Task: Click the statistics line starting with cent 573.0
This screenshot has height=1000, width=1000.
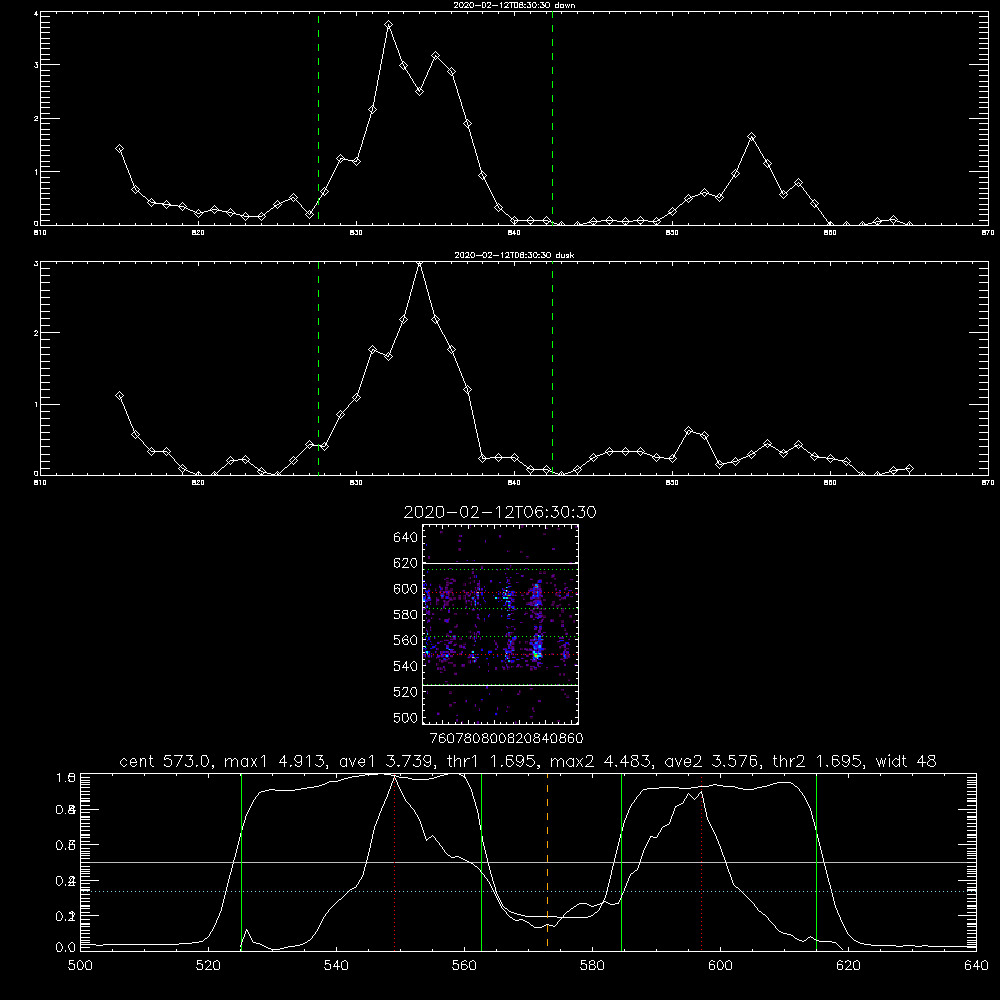Action: pyautogui.click(x=528, y=761)
